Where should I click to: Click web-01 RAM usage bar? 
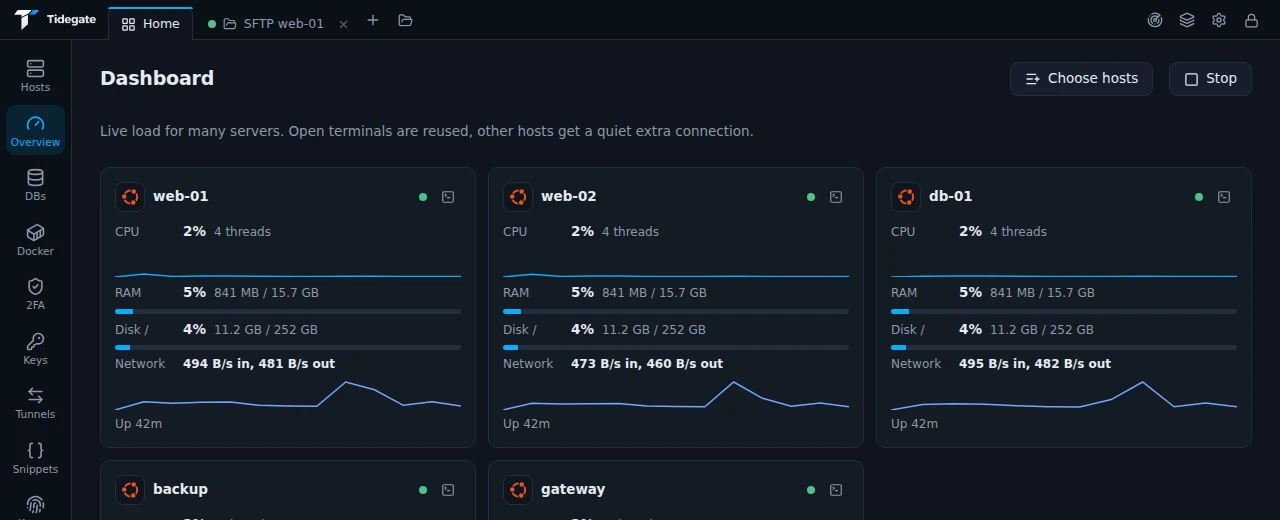(288, 312)
